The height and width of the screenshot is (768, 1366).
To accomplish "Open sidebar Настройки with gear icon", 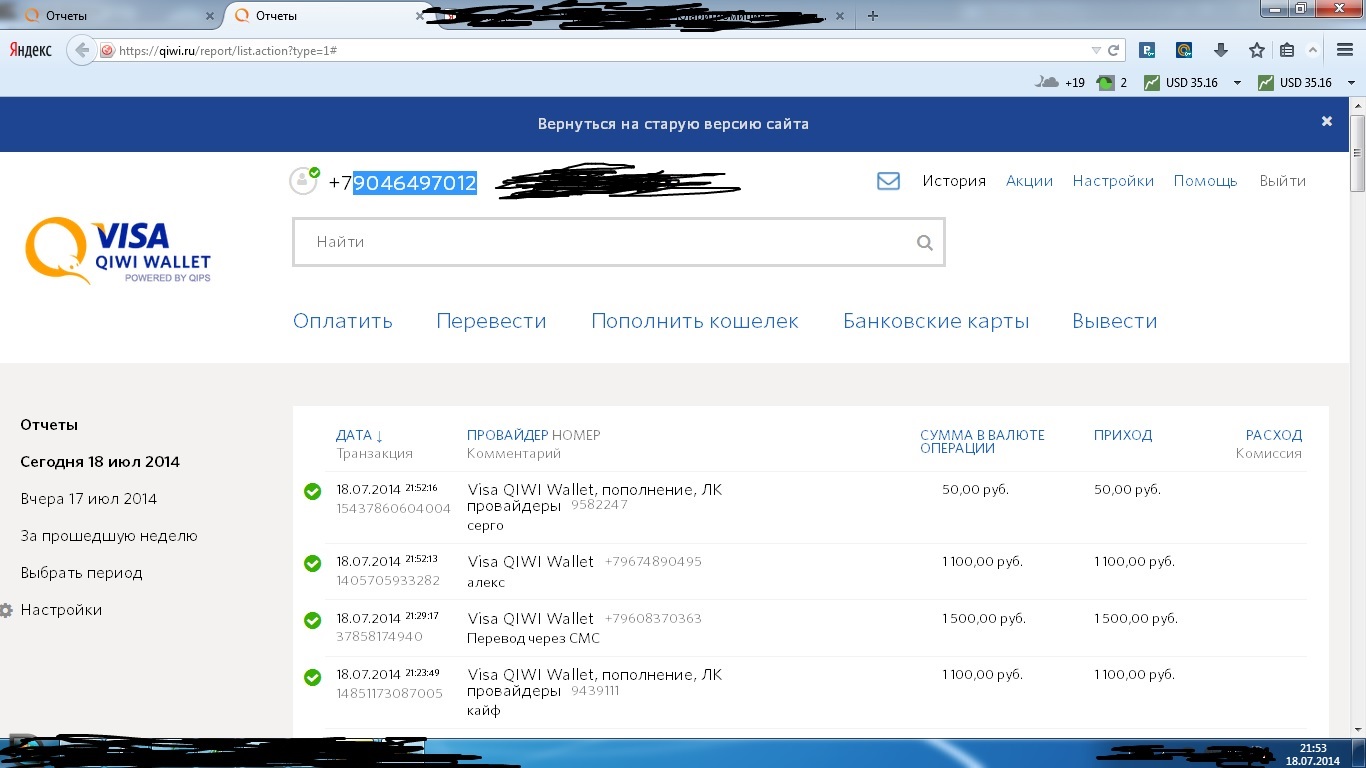I will tap(51, 610).
